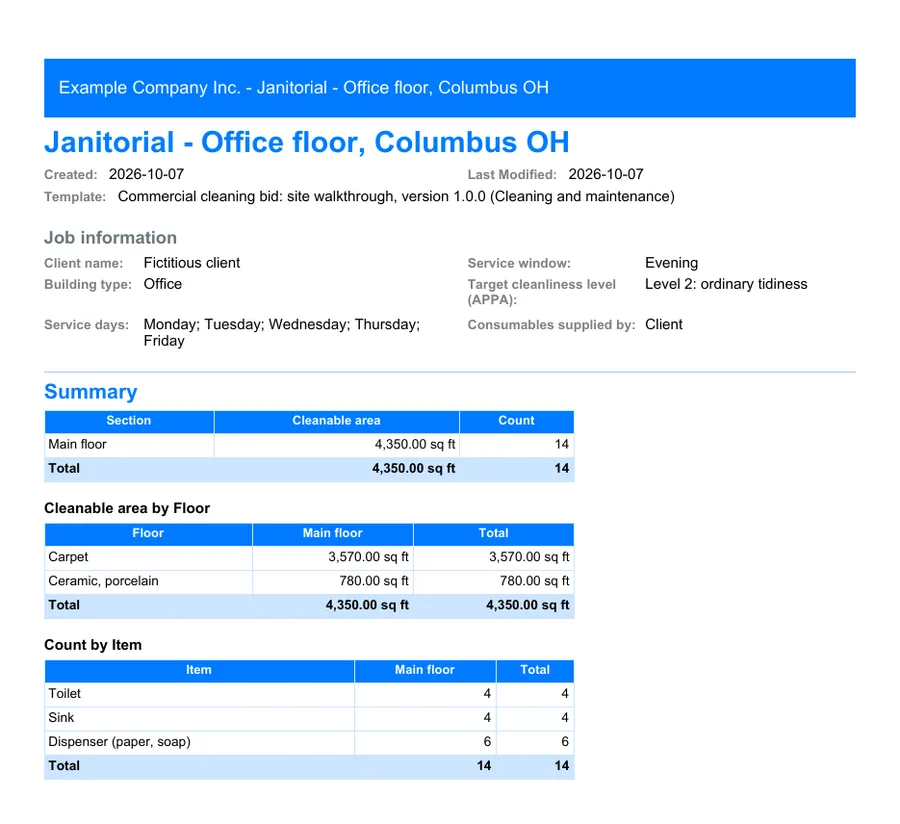Select the 'Sink' row label
900x824 pixels.
(x=61, y=718)
